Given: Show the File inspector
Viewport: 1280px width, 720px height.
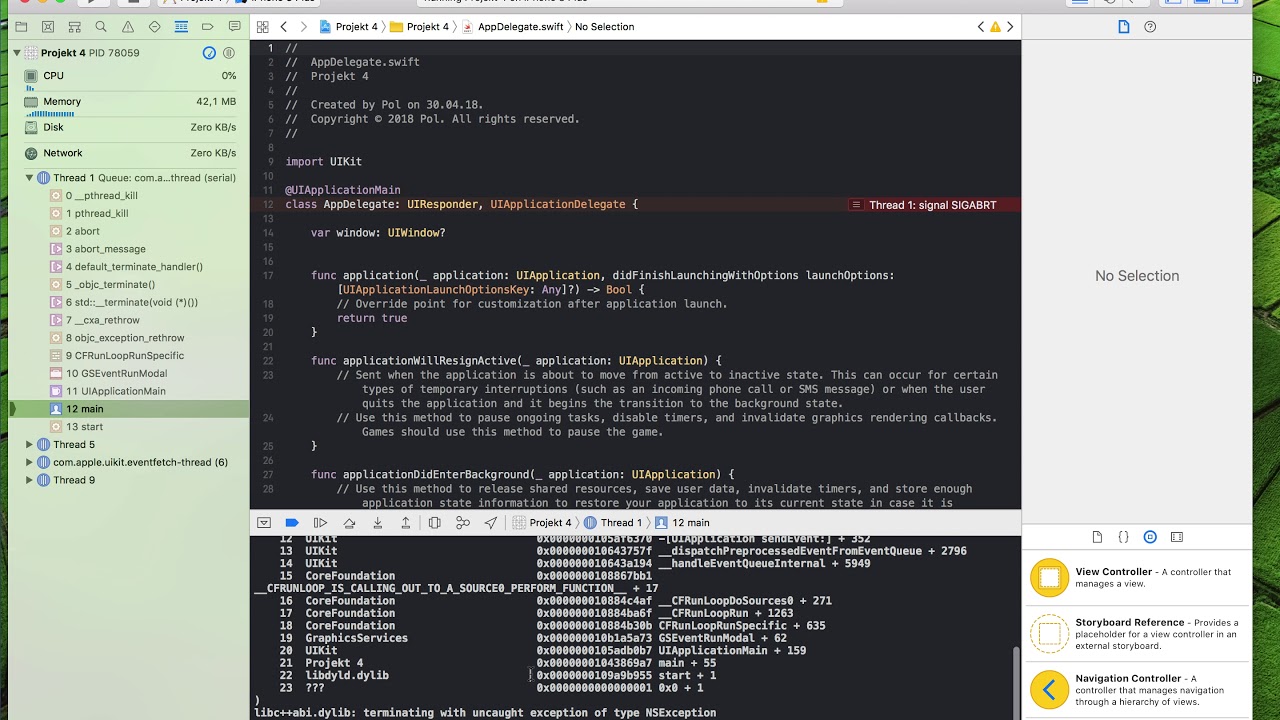Looking at the screenshot, I should pyautogui.click(x=1124, y=27).
